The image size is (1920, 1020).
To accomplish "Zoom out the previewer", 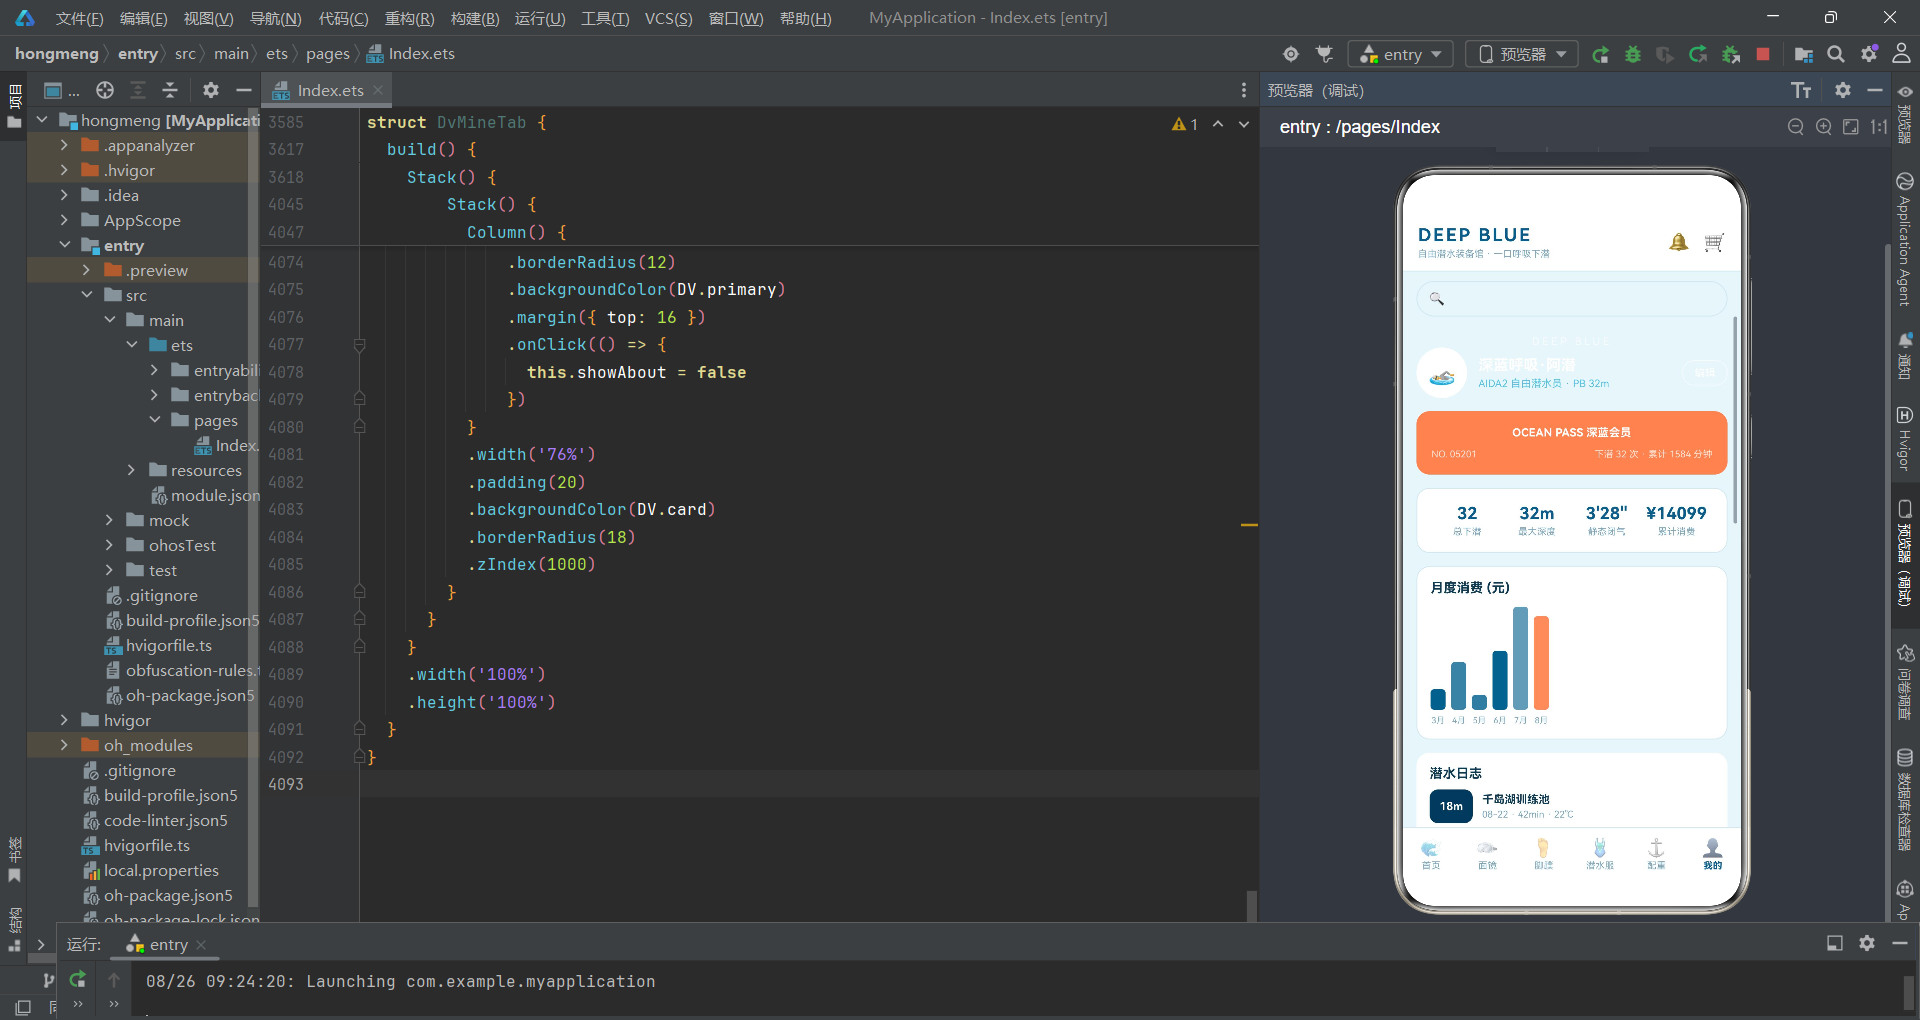I will point(1796,127).
